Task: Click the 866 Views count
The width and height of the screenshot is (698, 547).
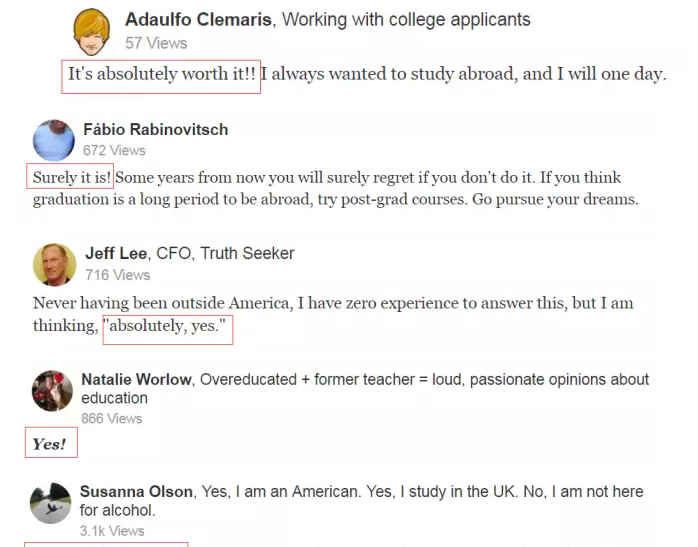Action: 111,418
